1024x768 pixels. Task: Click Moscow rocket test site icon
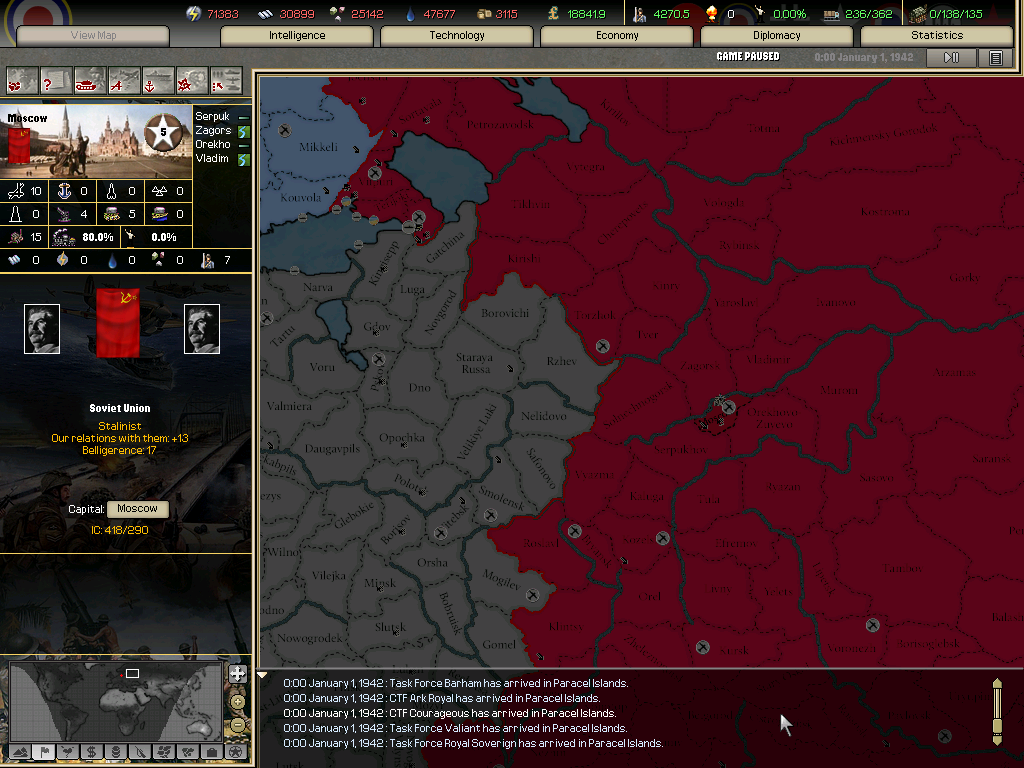tap(112, 191)
